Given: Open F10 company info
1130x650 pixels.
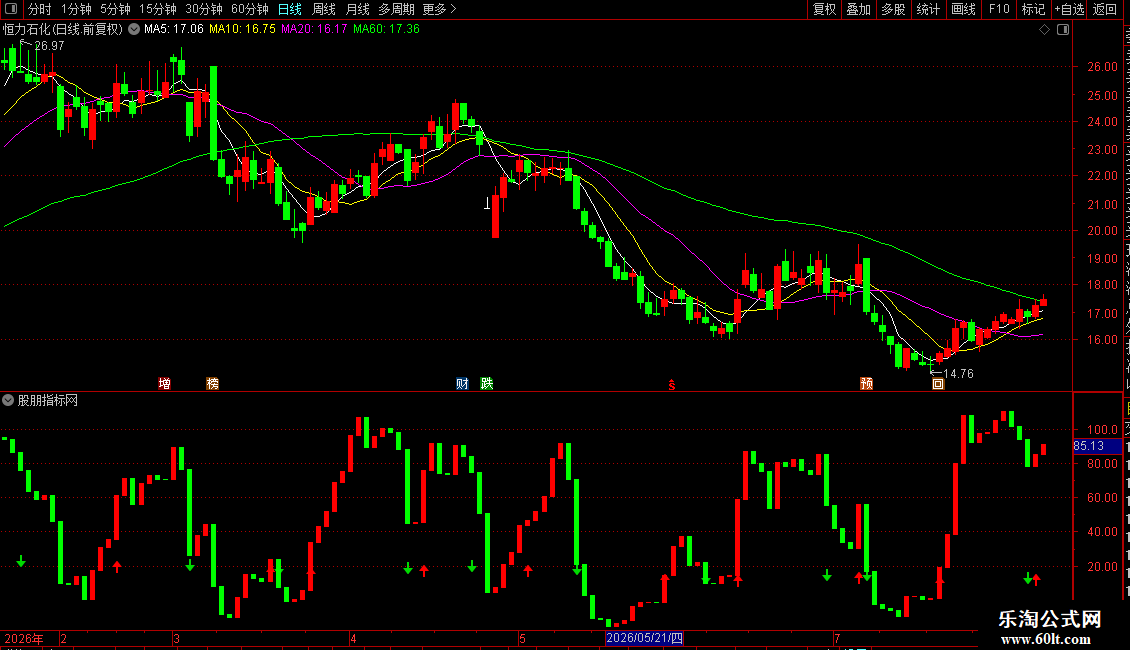Looking at the screenshot, I should pos(999,9).
